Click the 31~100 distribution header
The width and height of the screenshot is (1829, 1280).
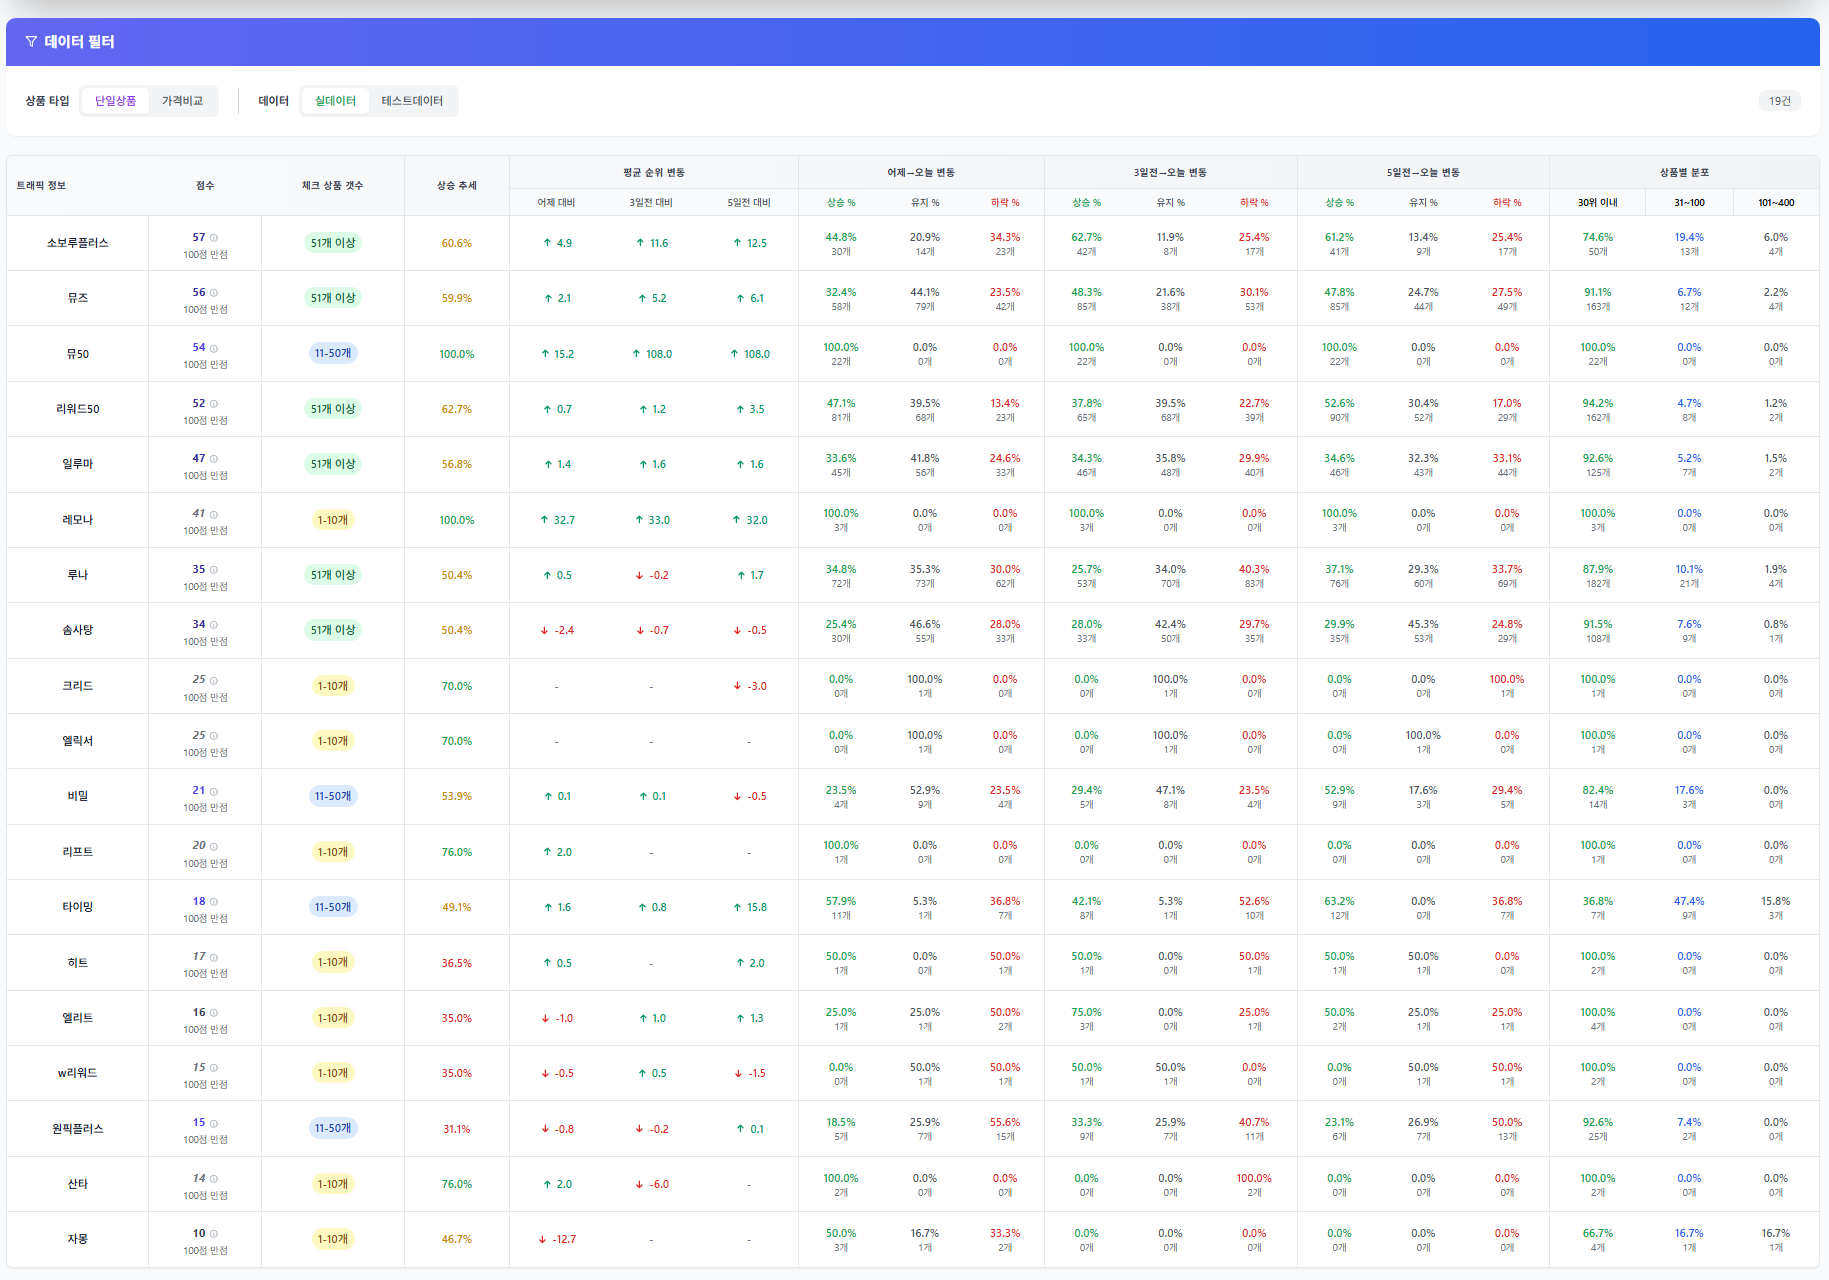1690,203
